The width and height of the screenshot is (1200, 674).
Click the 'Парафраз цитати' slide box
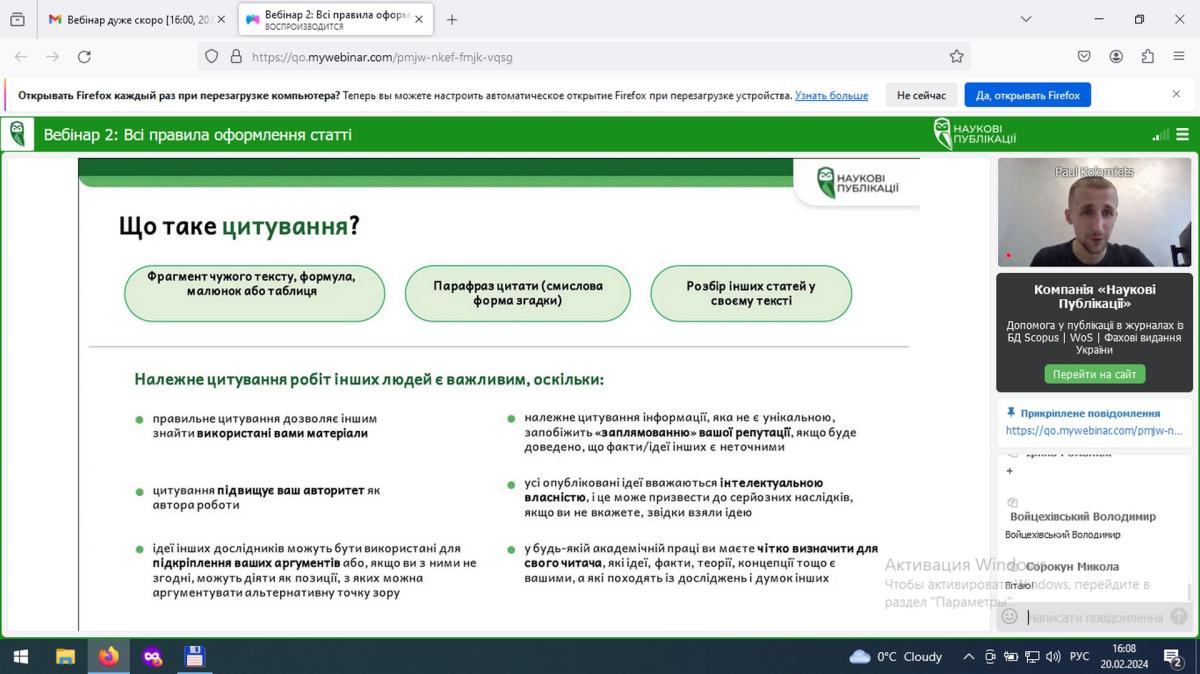[x=517, y=293]
